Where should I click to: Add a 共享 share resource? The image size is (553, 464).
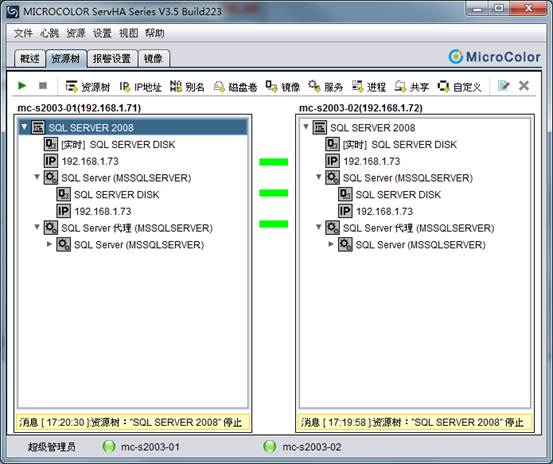412,86
